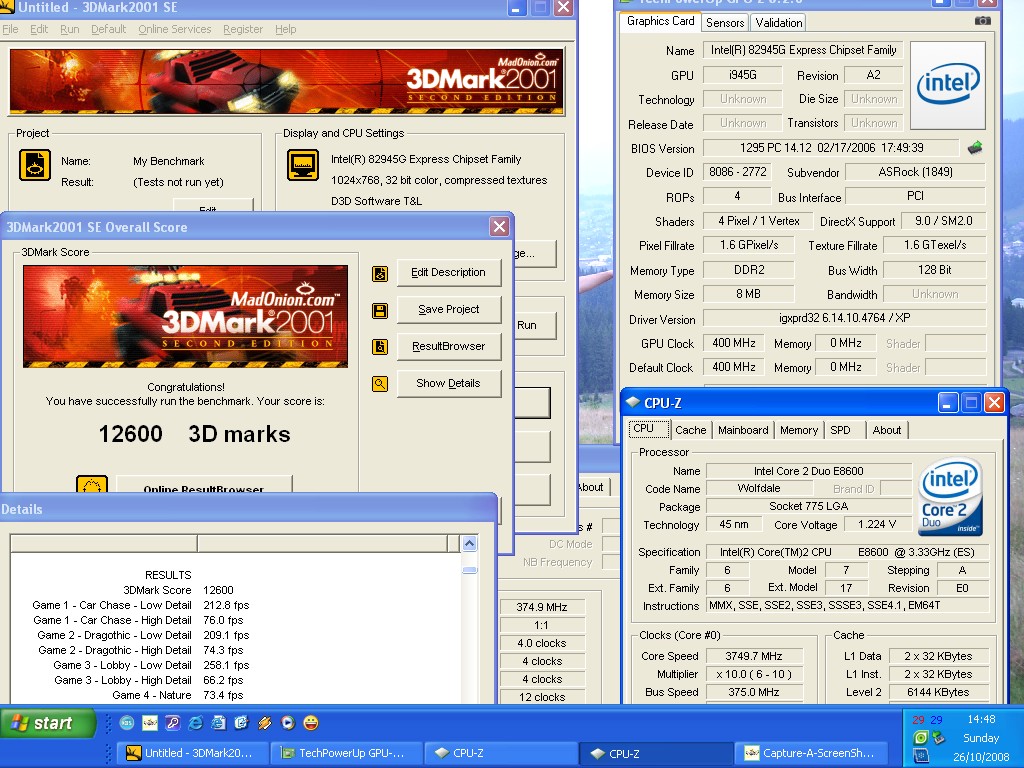Screen dimensions: 1024x768
Task: Click the Edit Description icon
Action: coord(379,273)
